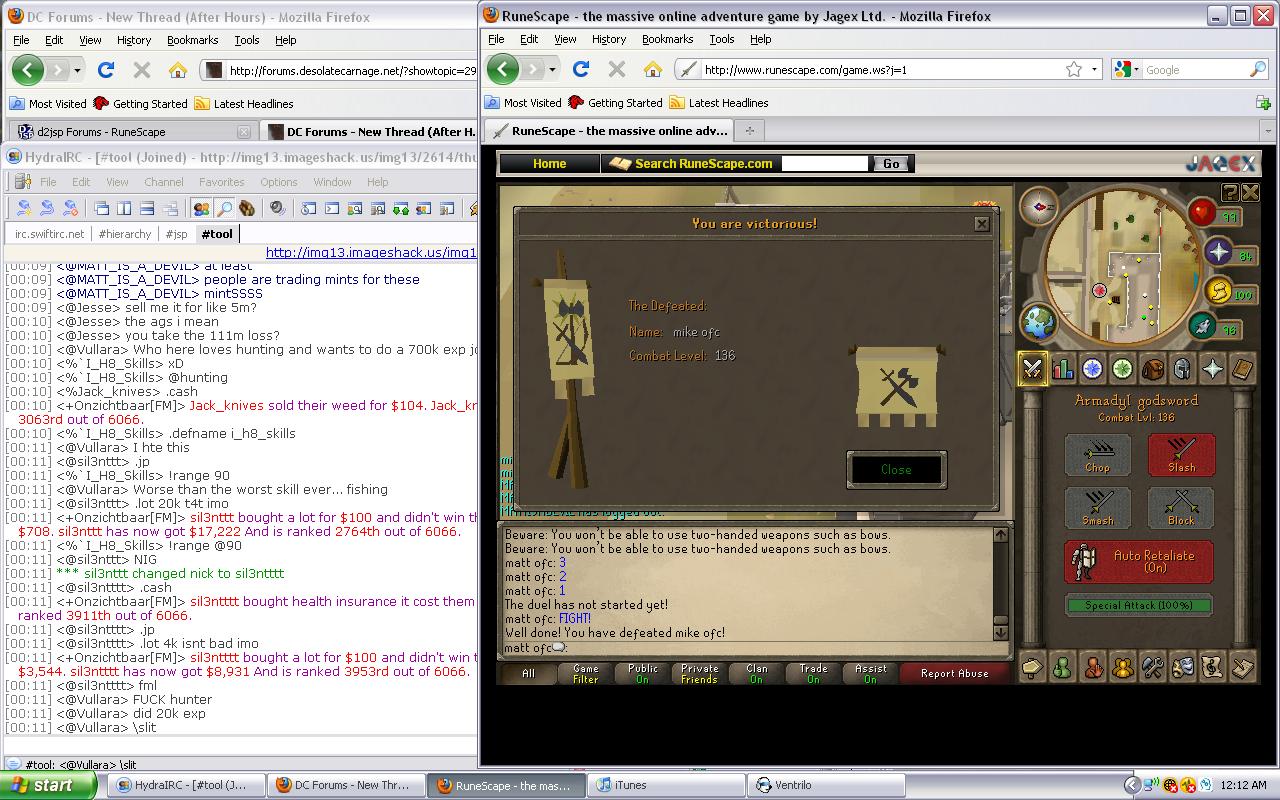Screen dimensions: 1280x800
Task: Click the Summoning wolf orb
Action: [x=1203, y=326]
